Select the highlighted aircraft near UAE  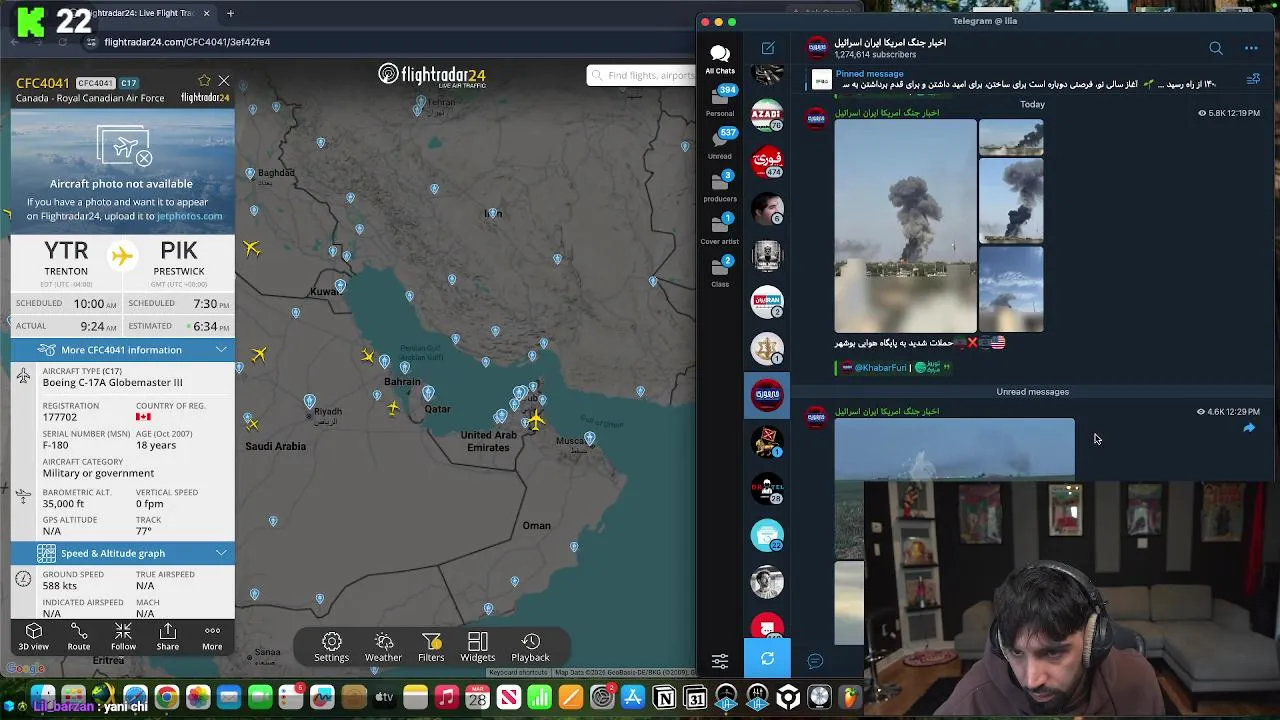pyautogui.click(x=536, y=420)
